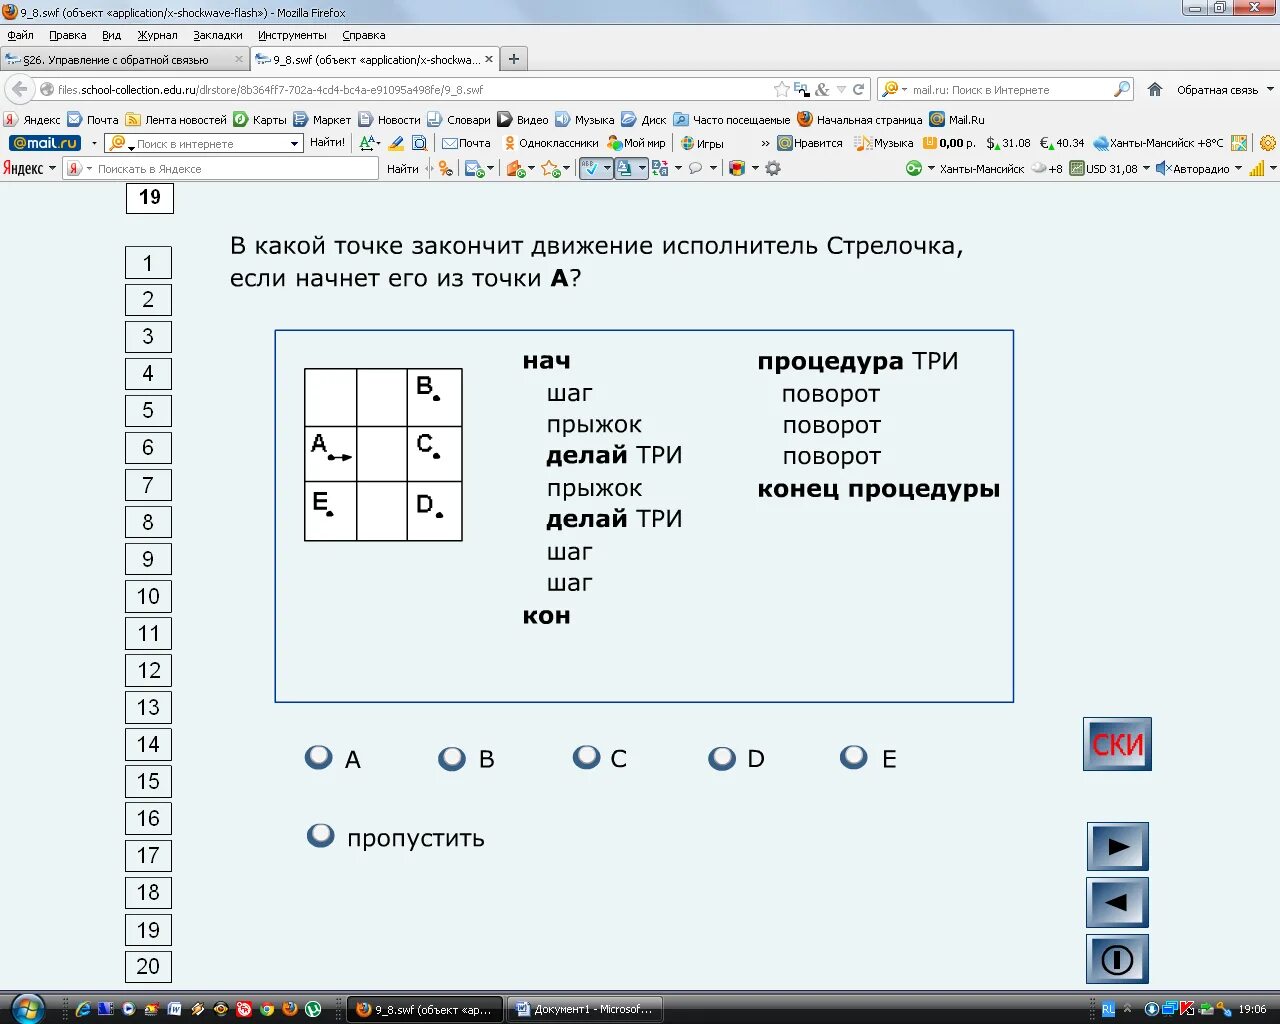Open the Инструменты menu
The image size is (1280, 1024).
click(x=292, y=35)
